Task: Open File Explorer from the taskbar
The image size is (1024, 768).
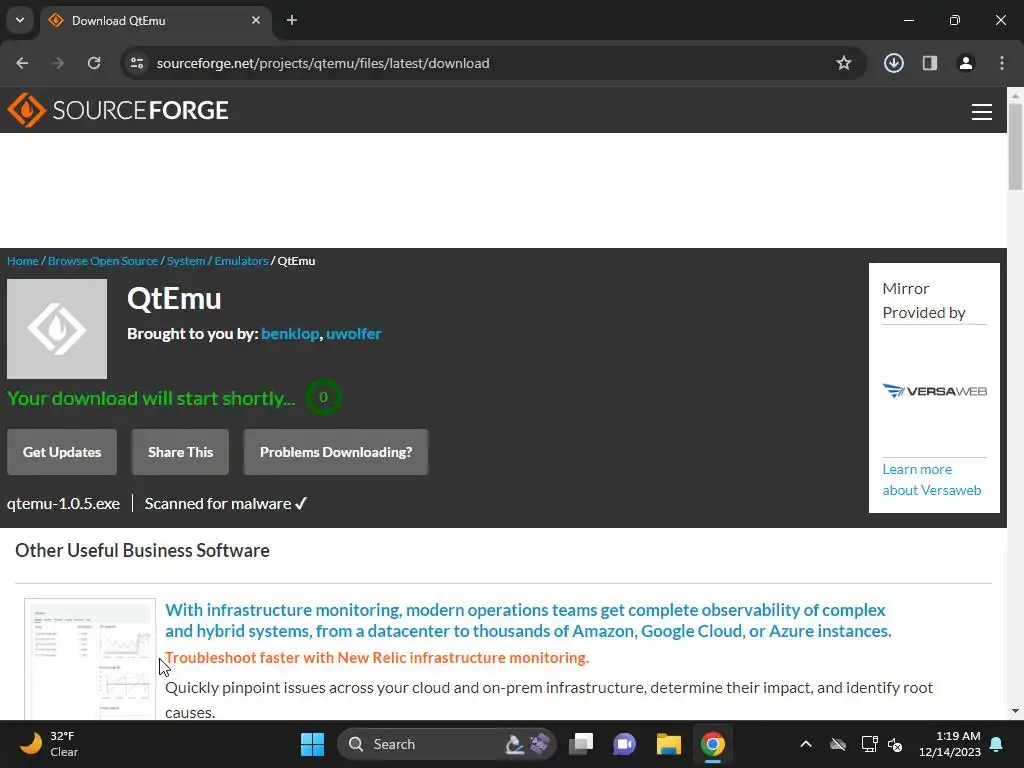Action: [x=669, y=744]
